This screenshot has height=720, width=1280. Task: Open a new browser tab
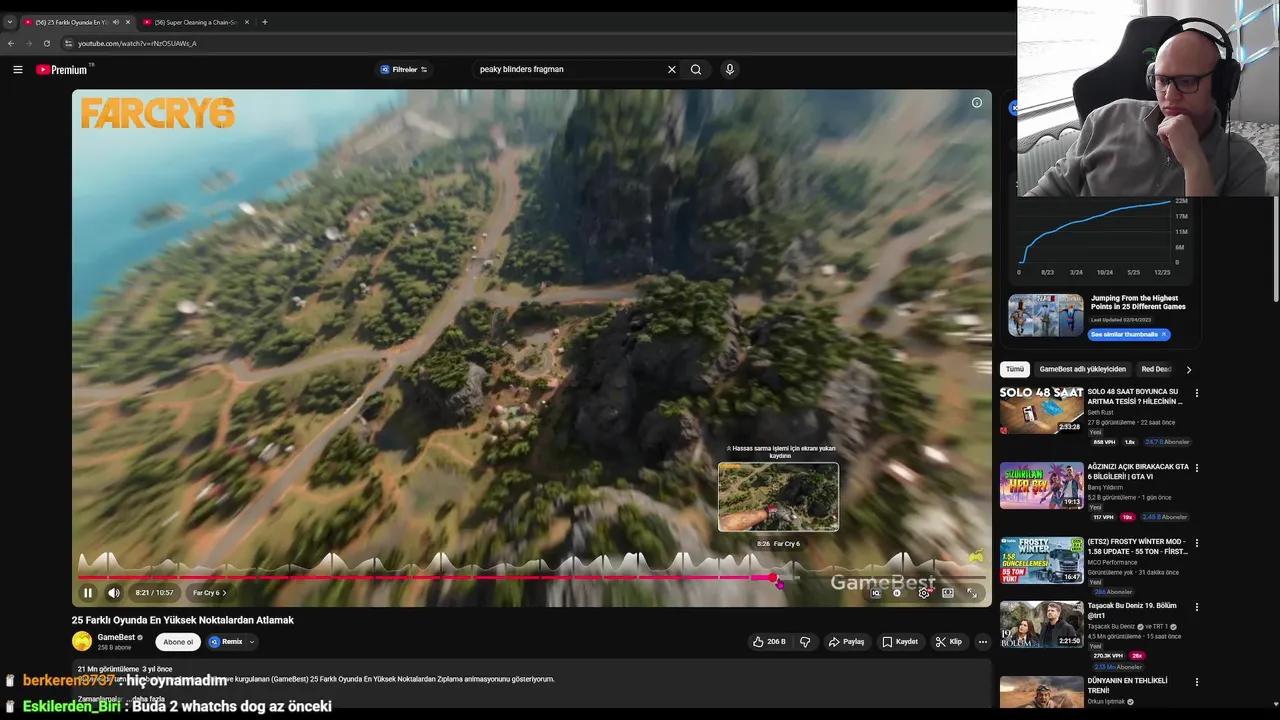coord(265,22)
